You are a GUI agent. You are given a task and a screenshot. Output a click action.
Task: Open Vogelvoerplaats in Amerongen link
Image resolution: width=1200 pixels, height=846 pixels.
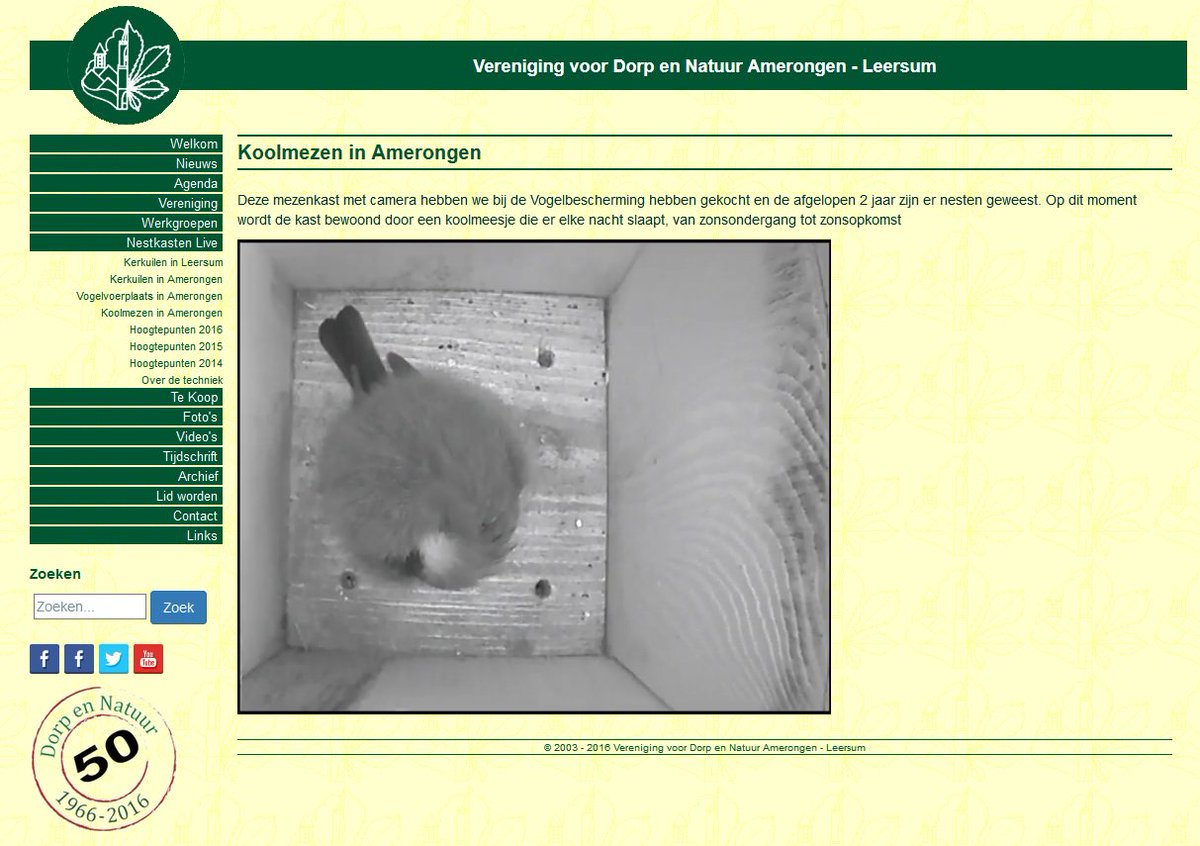click(149, 297)
